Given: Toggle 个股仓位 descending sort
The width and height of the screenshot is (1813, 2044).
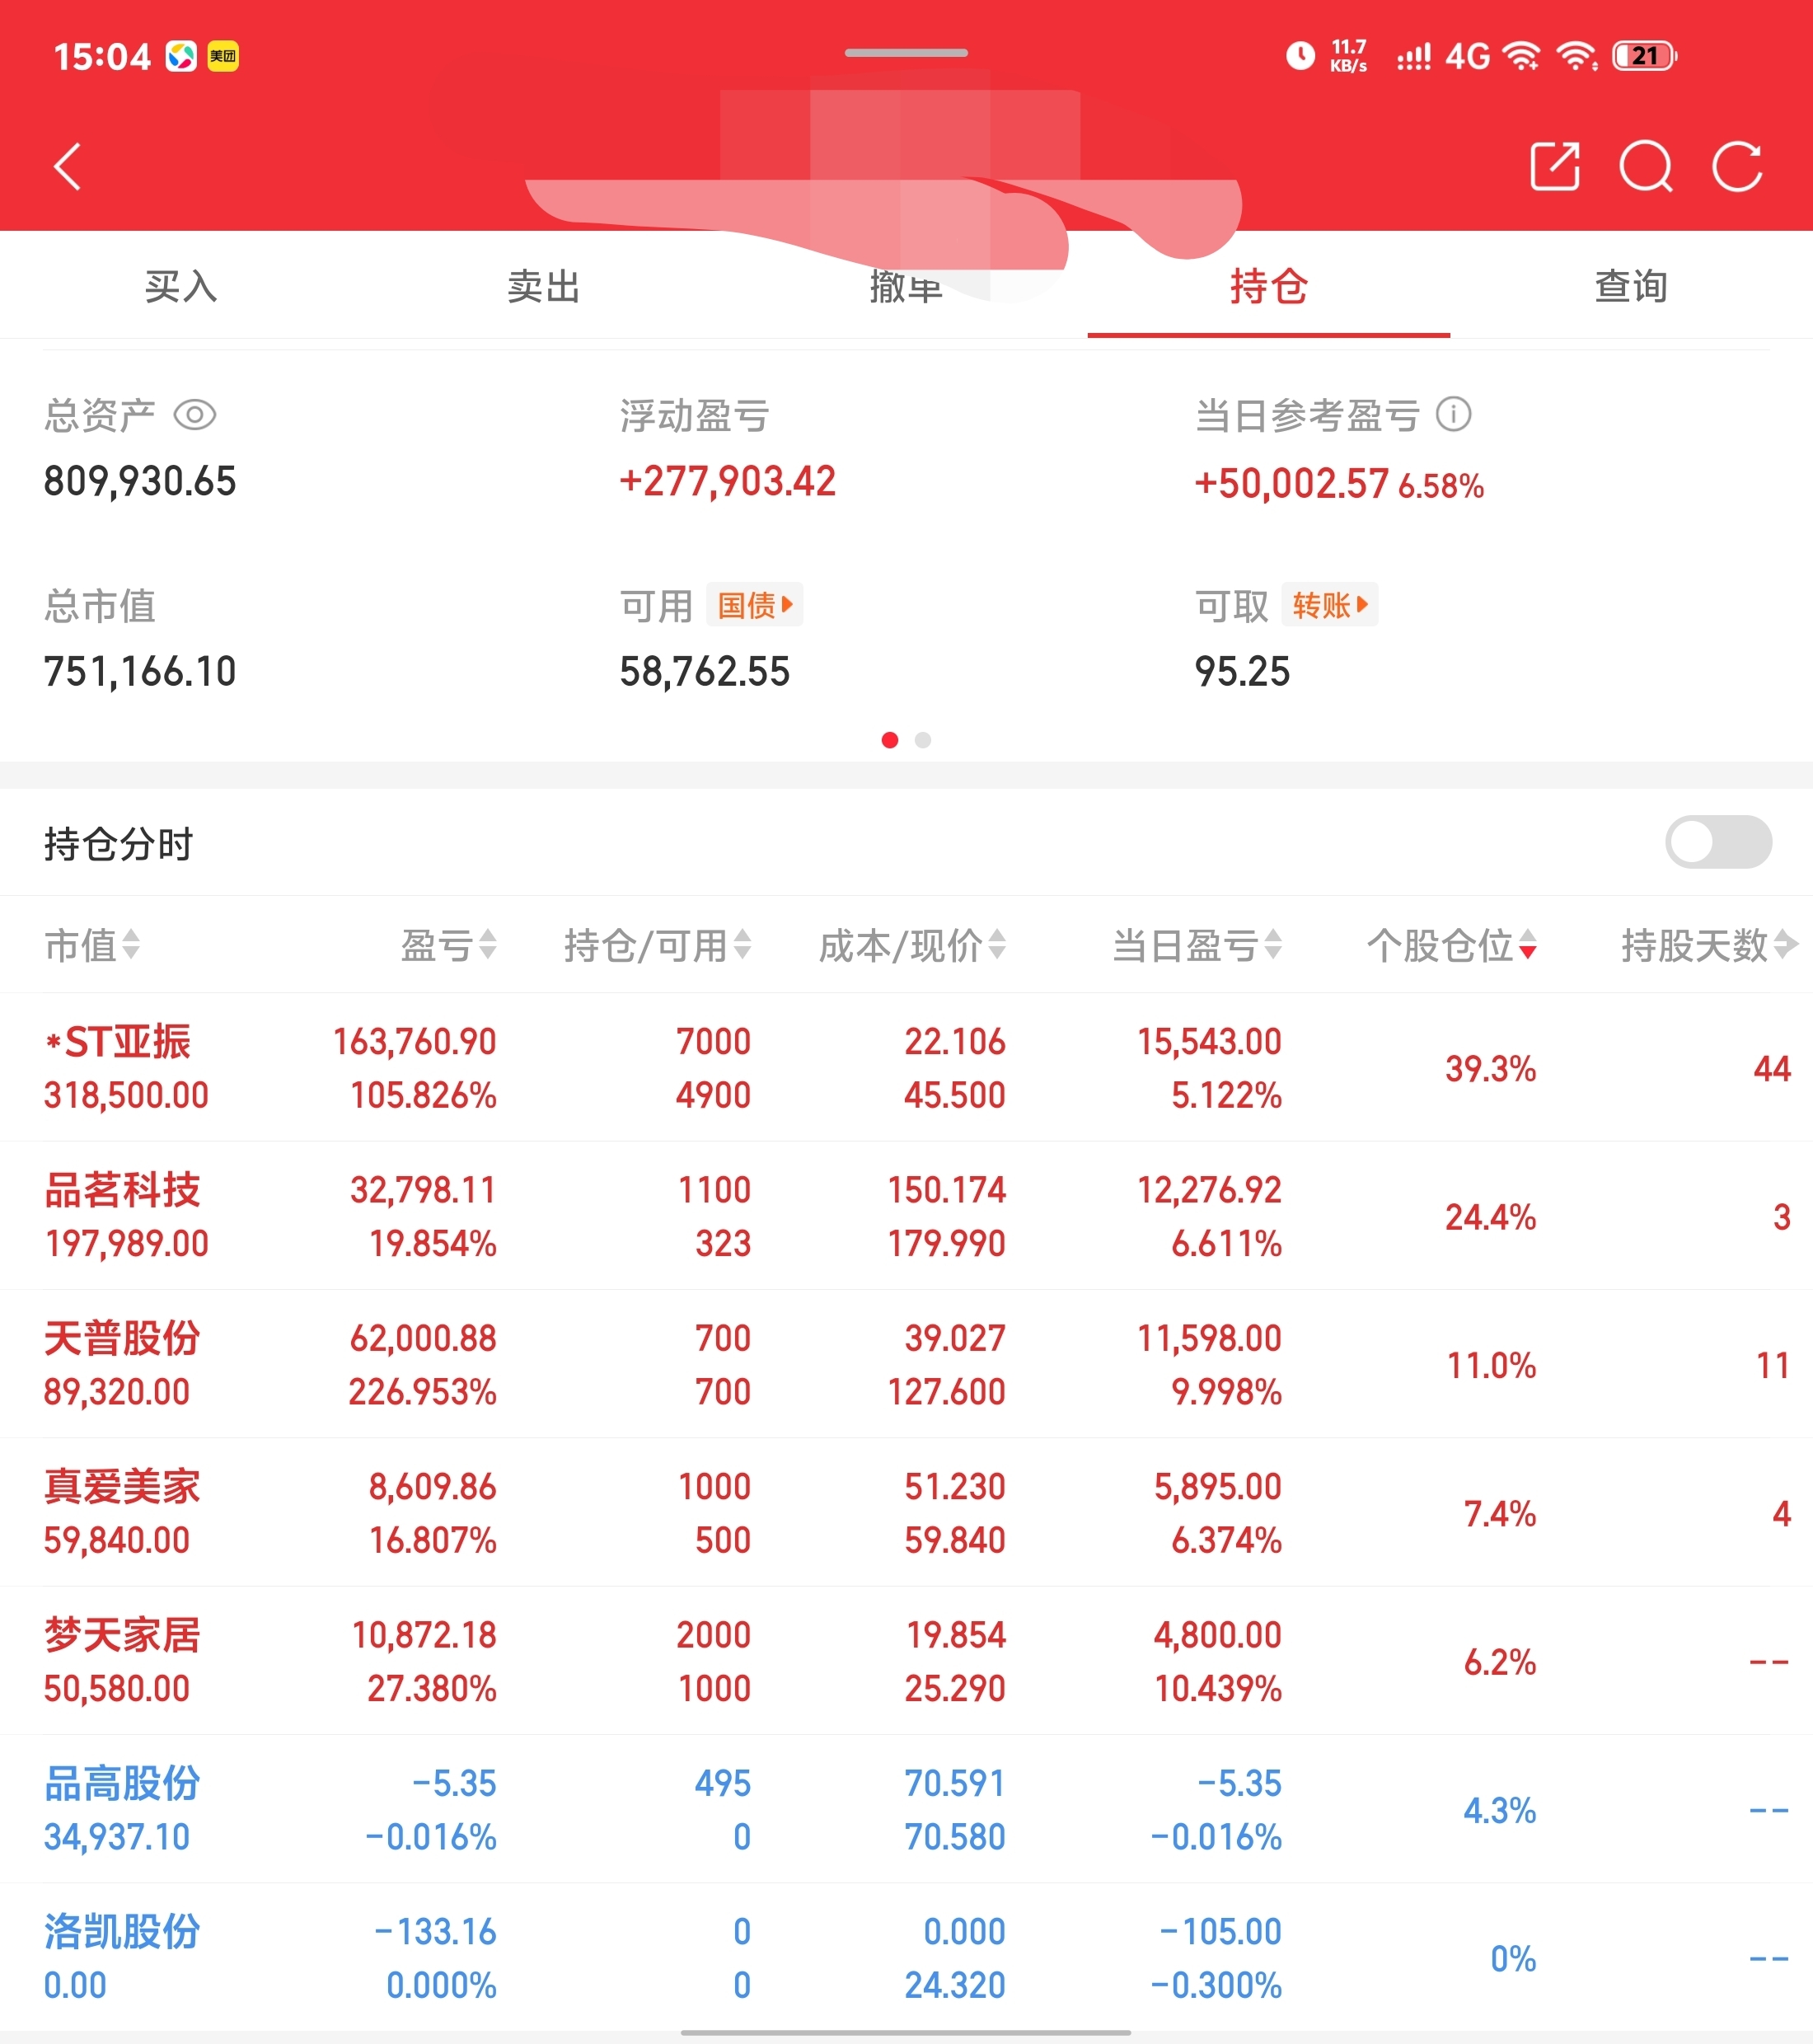Looking at the screenshot, I should [1527, 944].
